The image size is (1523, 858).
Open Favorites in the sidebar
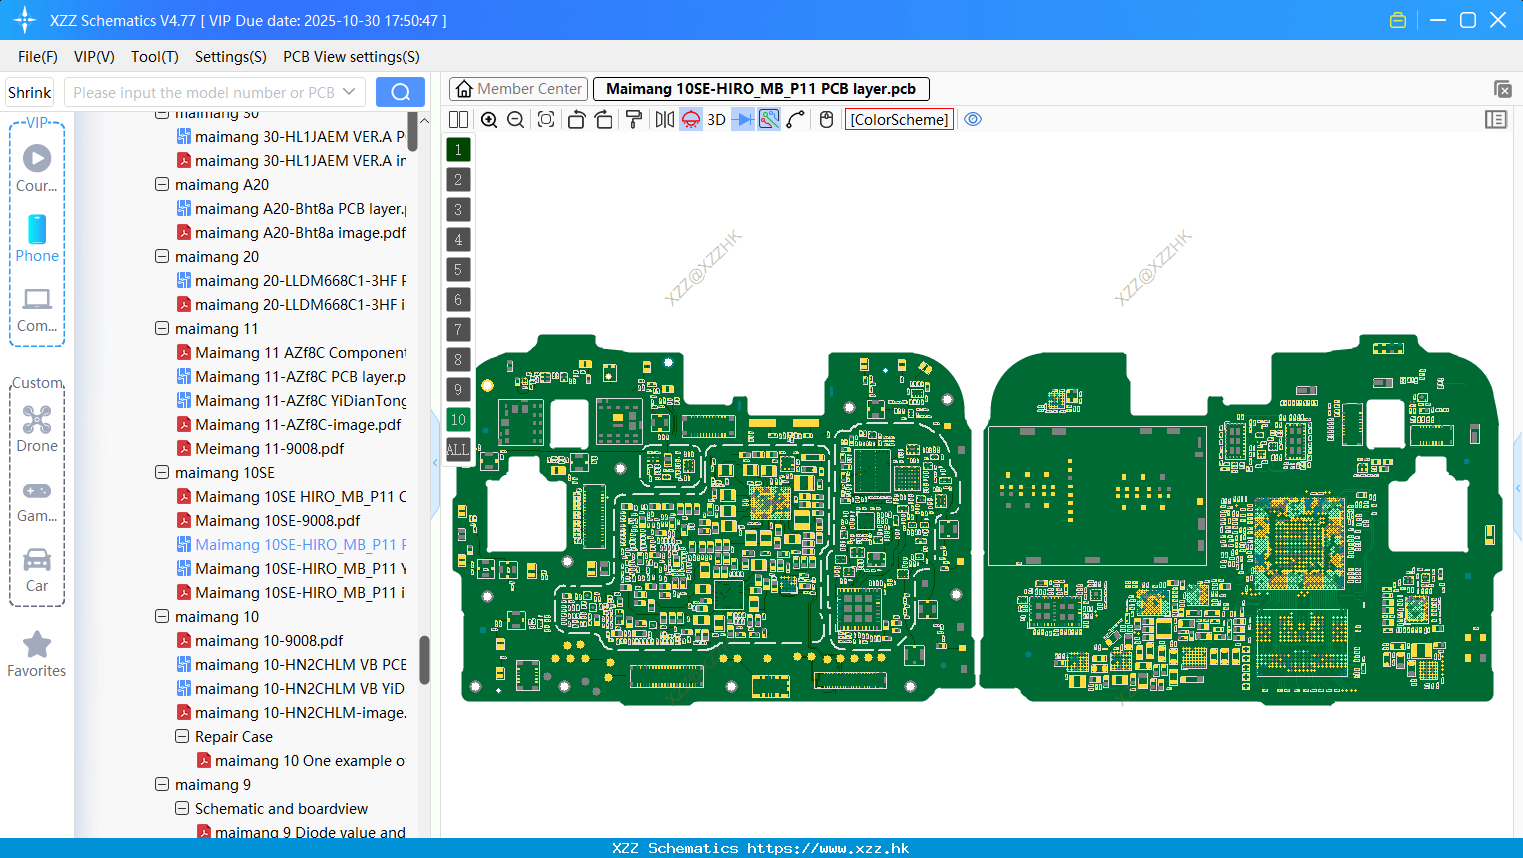tap(37, 654)
